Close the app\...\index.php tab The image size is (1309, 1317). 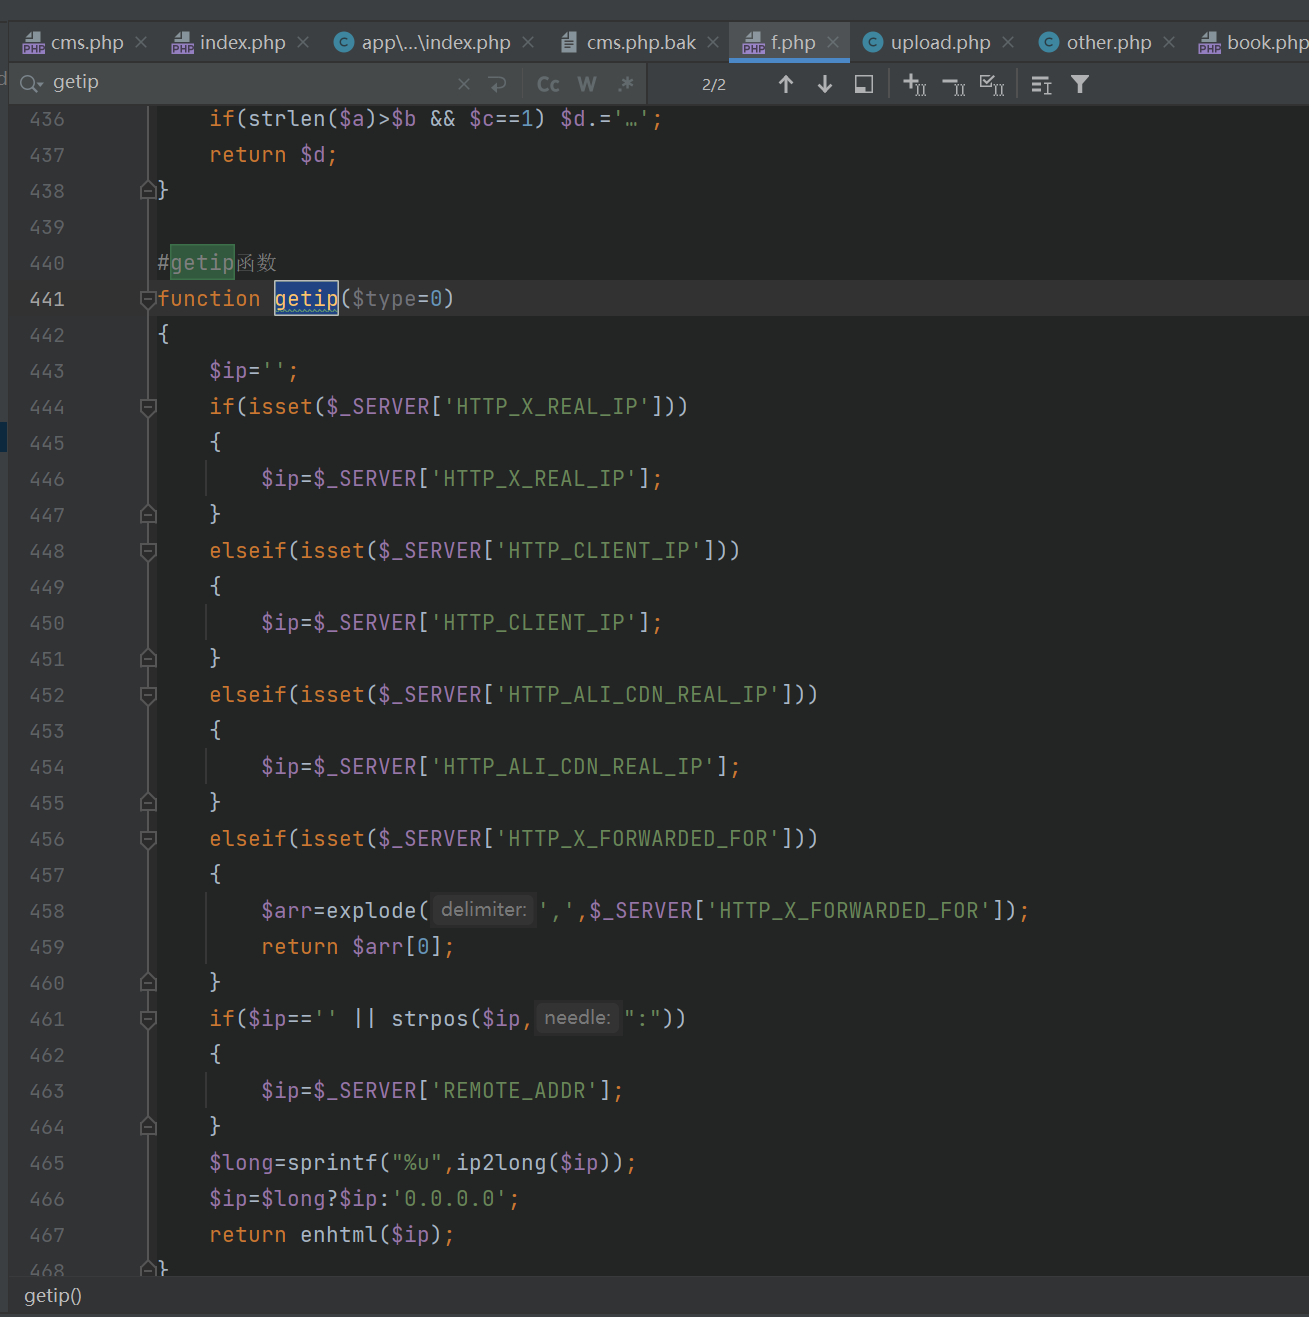(528, 42)
